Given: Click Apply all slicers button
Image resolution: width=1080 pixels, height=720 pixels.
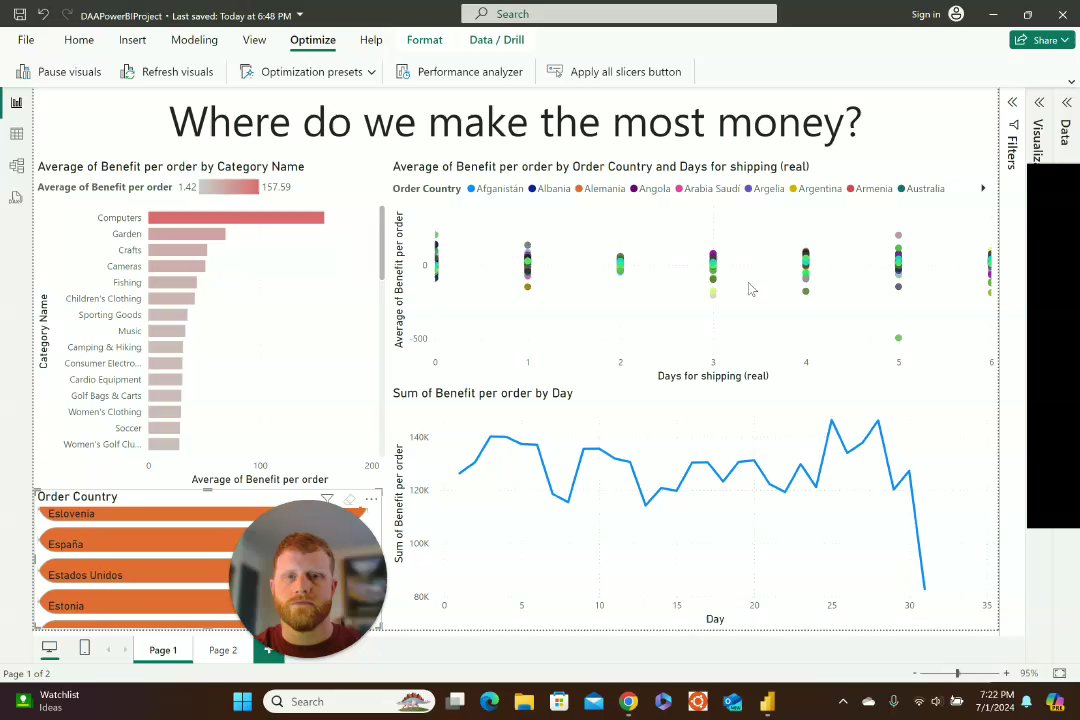Looking at the screenshot, I should tap(614, 72).
